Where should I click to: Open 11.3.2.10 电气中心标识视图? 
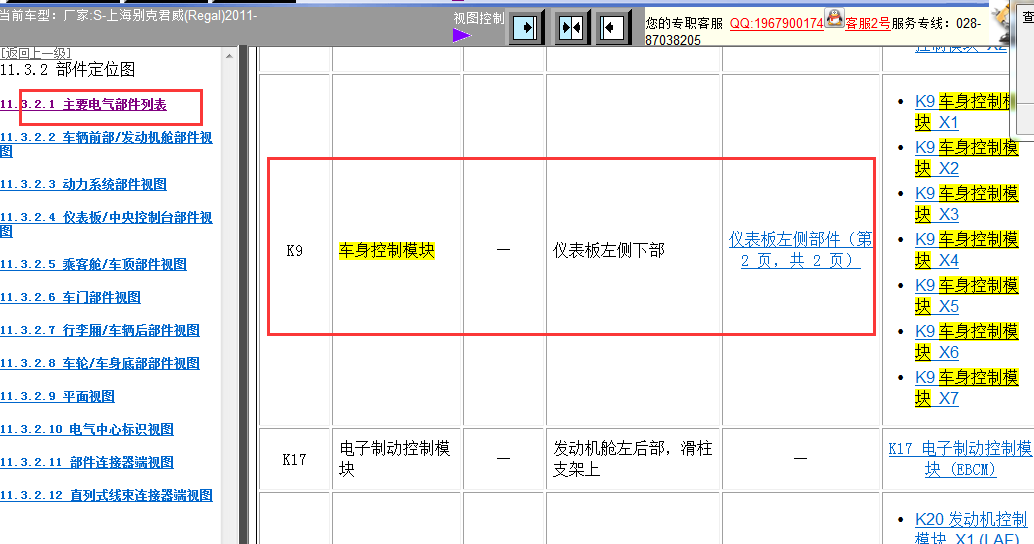coord(86,429)
